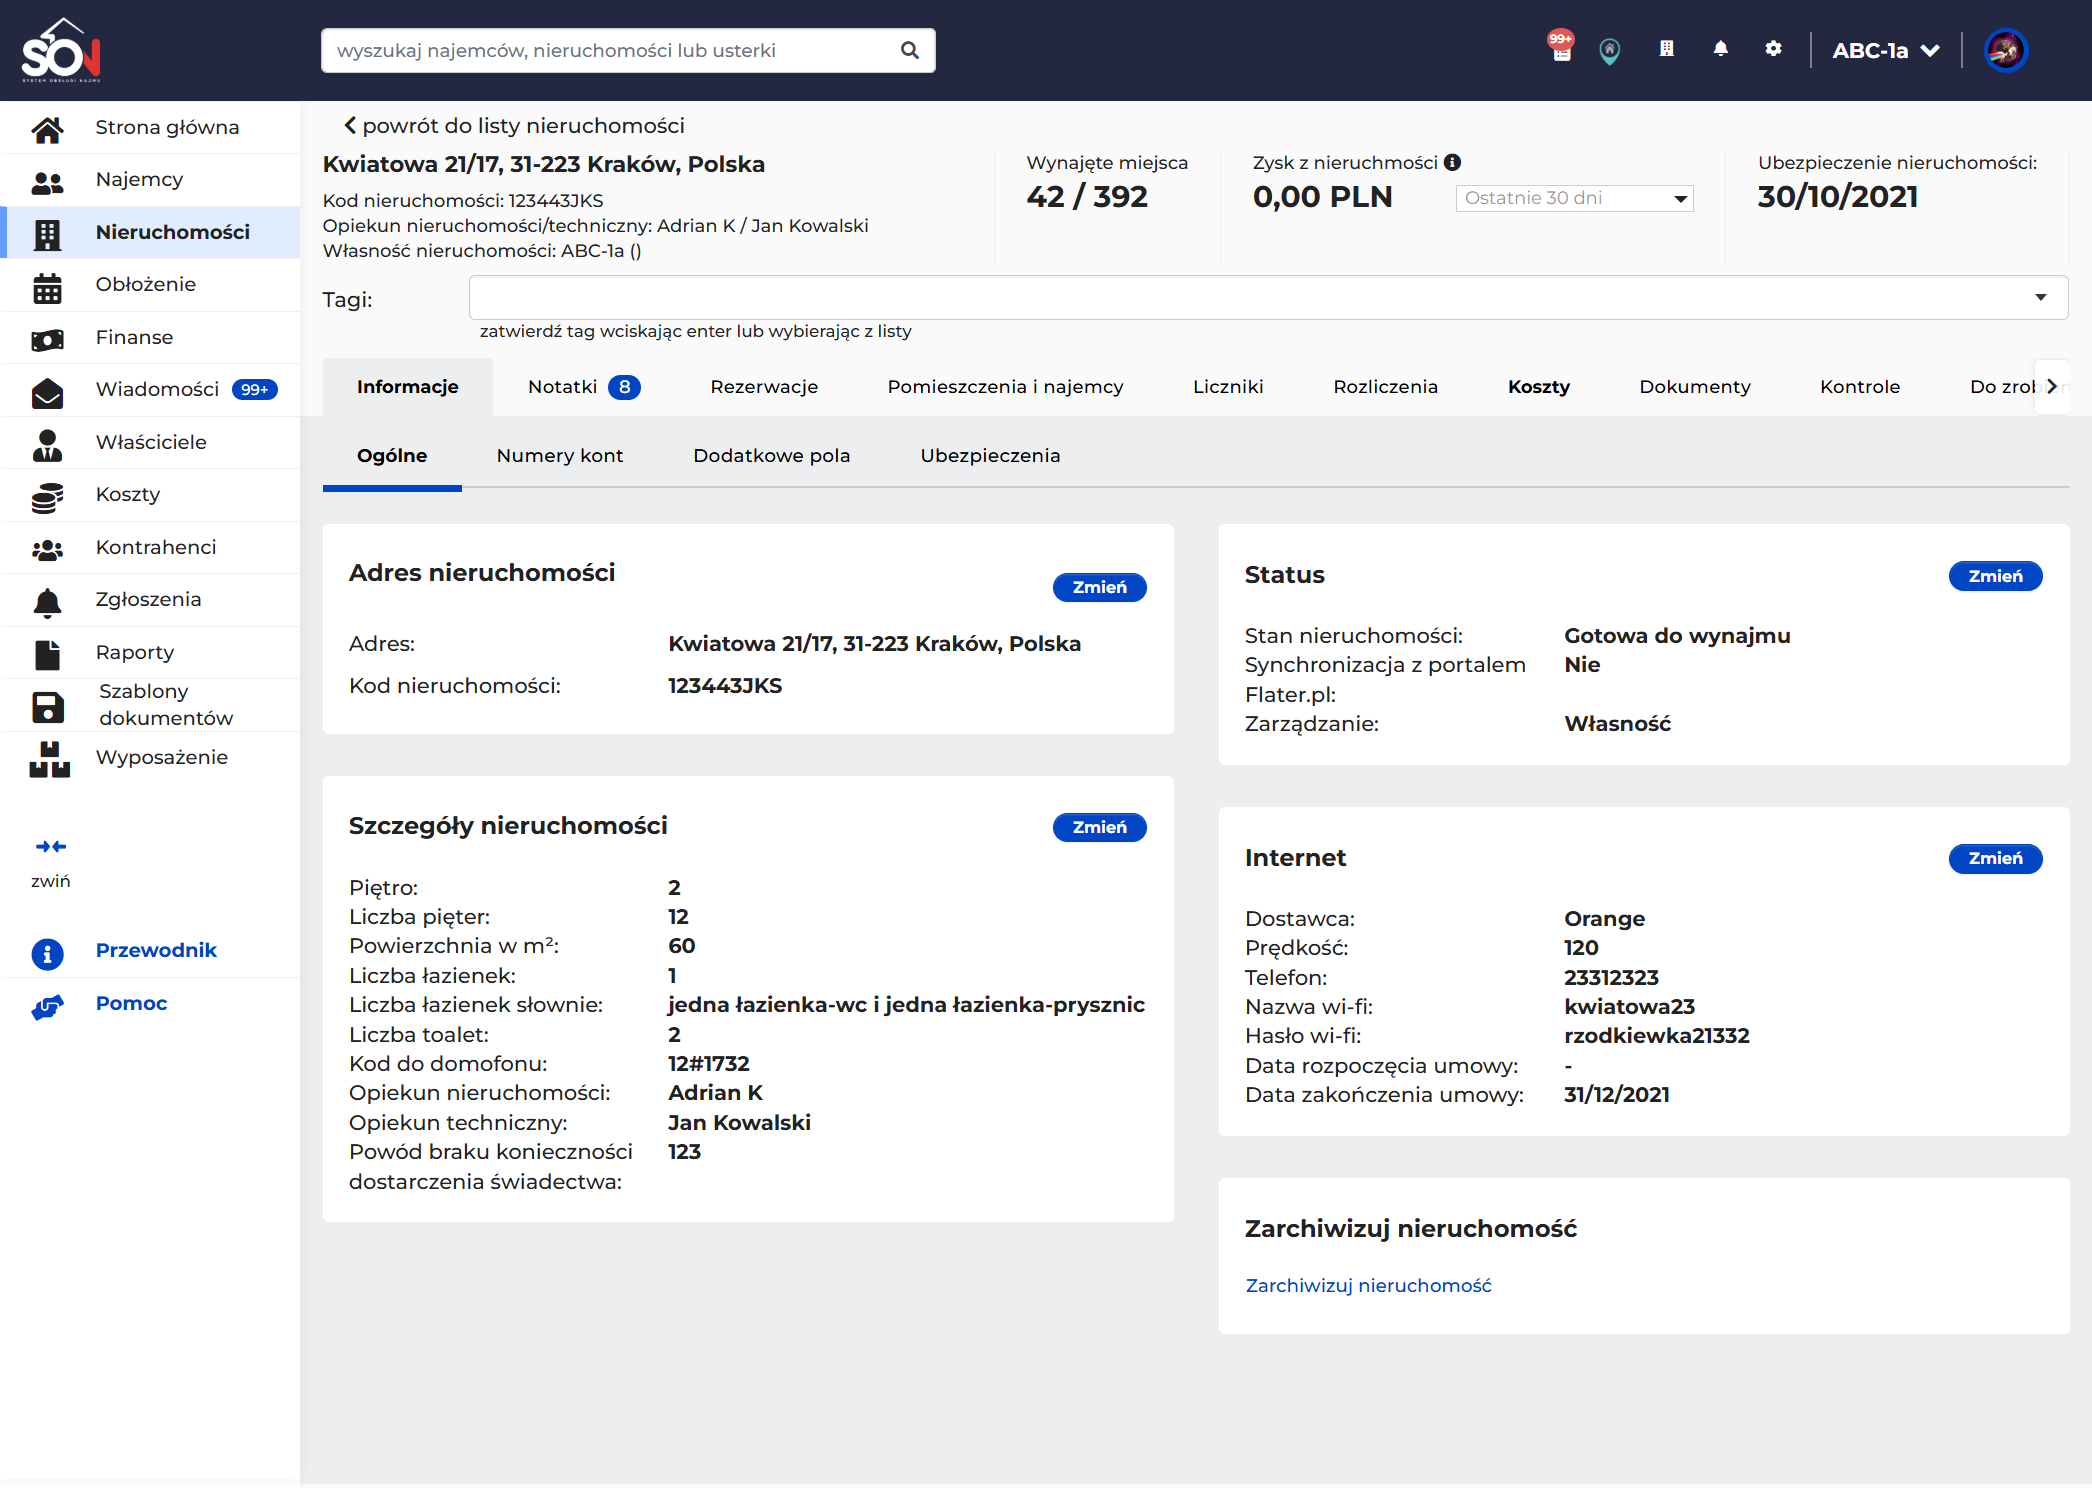Click the search magnifier icon

click(909, 50)
